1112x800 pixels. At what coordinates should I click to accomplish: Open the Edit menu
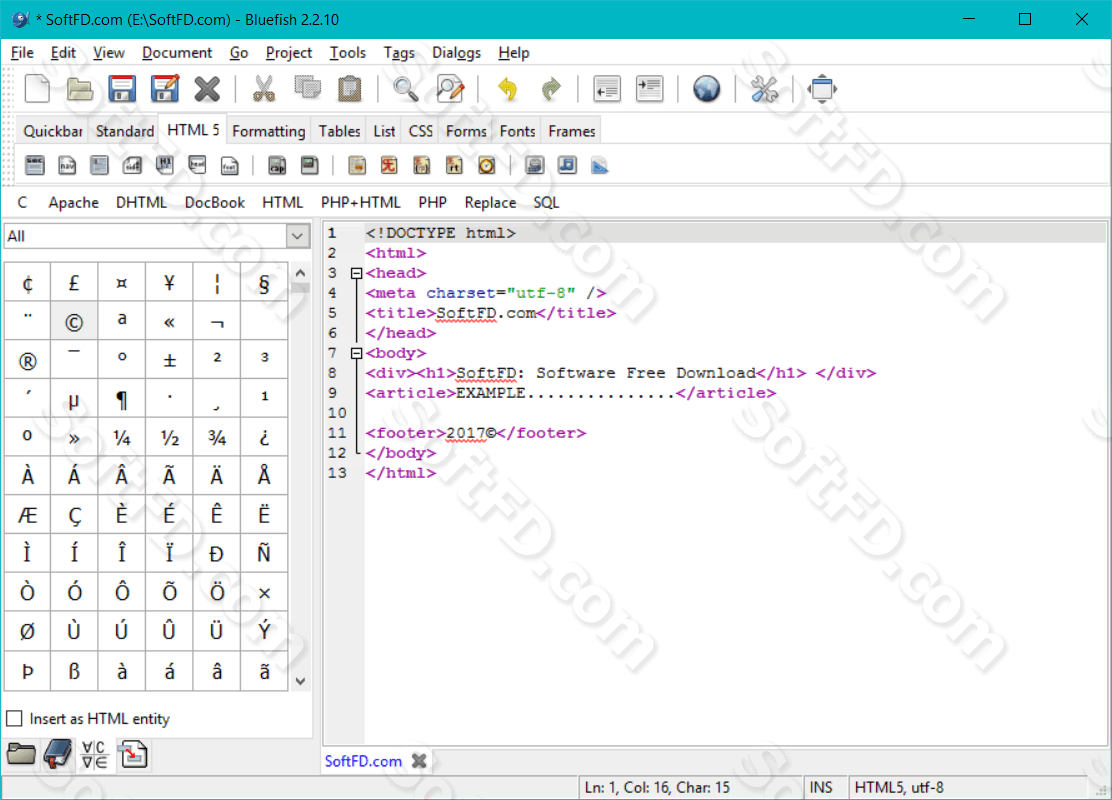click(63, 52)
